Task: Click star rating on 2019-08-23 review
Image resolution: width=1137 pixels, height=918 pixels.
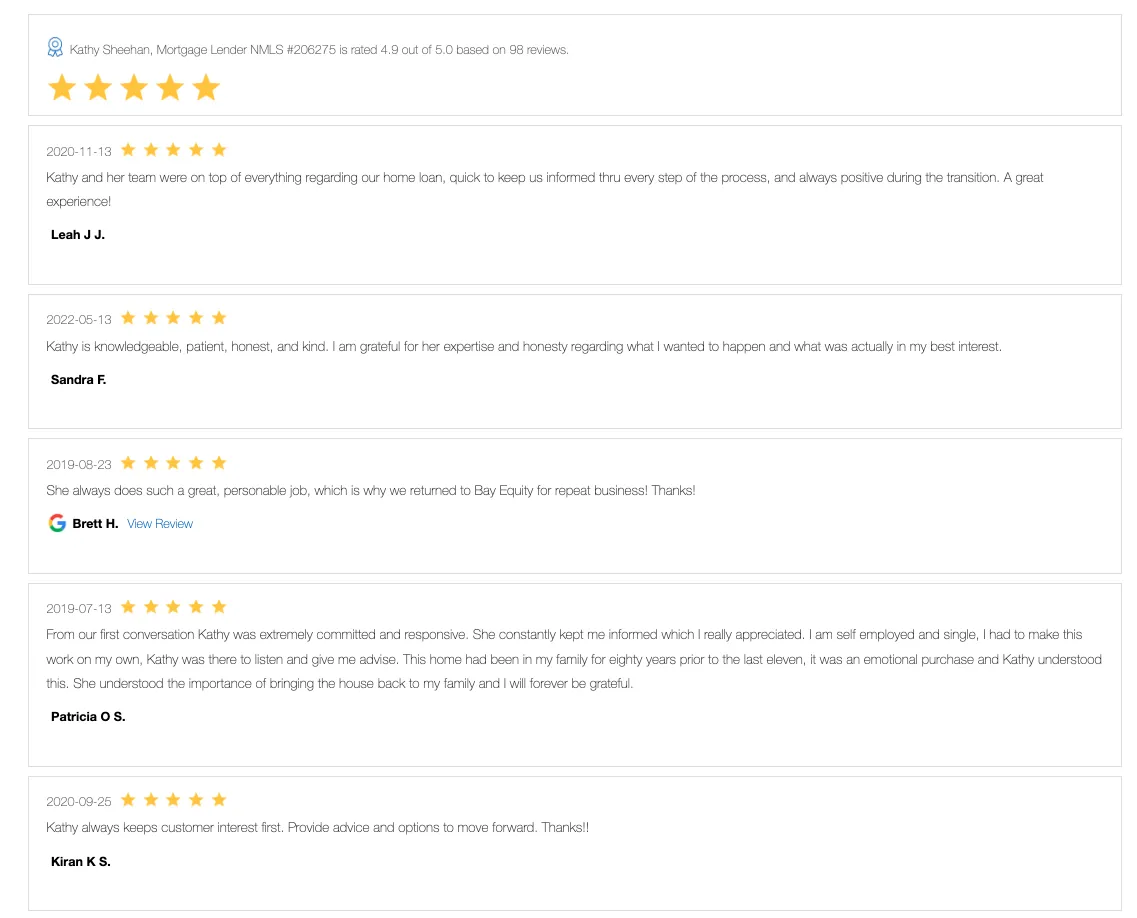Action: pos(173,463)
